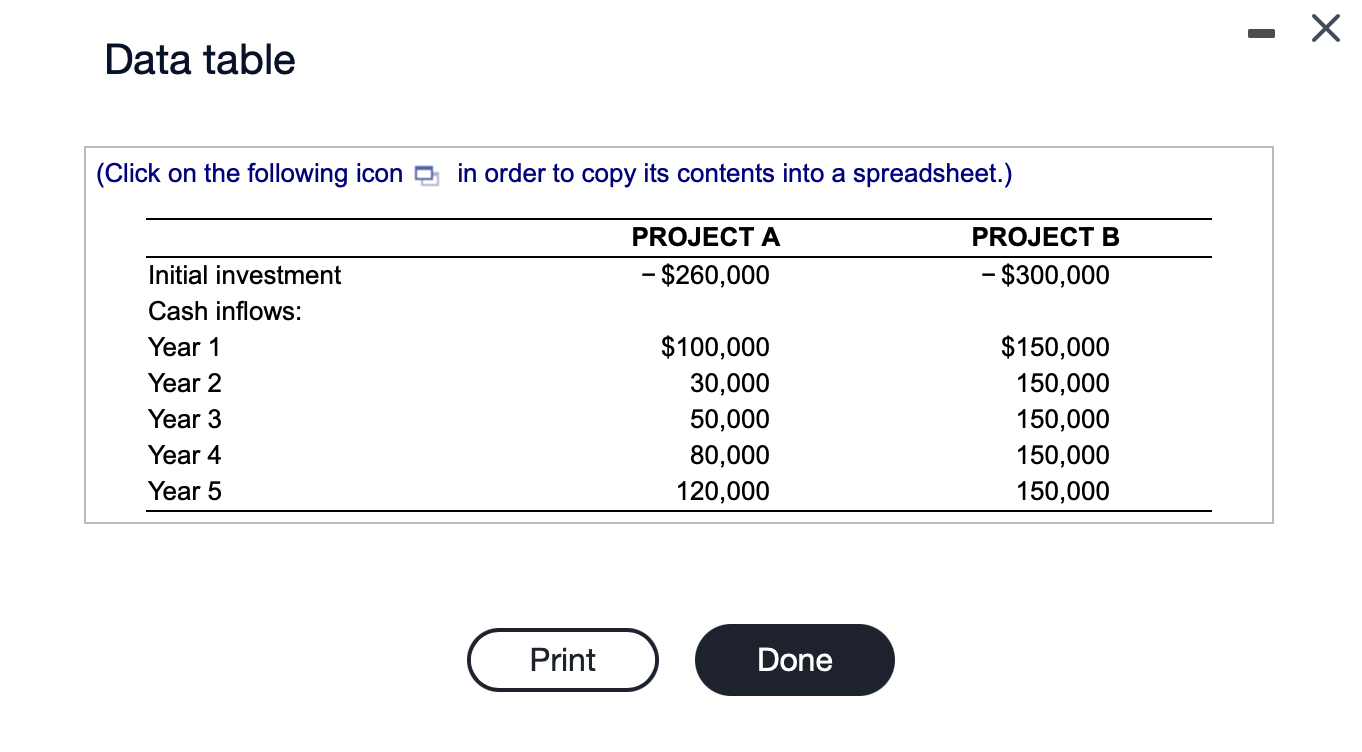This screenshot has height=752, width=1362.
Task: Click the Print button
Action: click(563, 660)
